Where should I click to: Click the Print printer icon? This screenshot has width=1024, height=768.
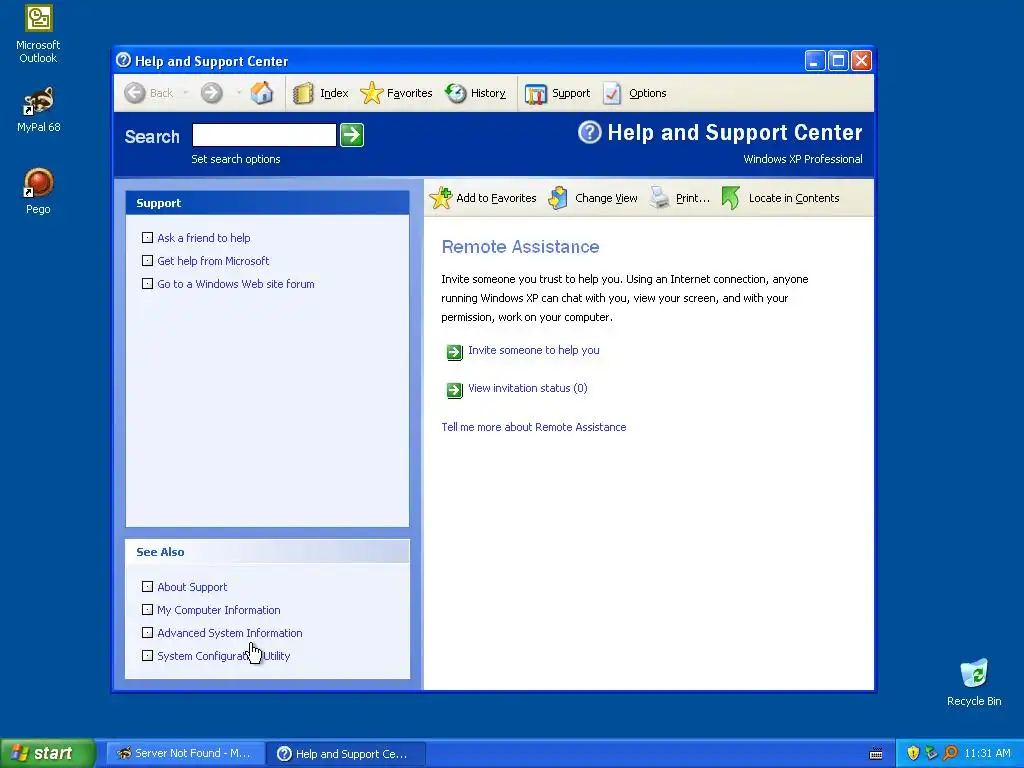[x=660, y=198]
